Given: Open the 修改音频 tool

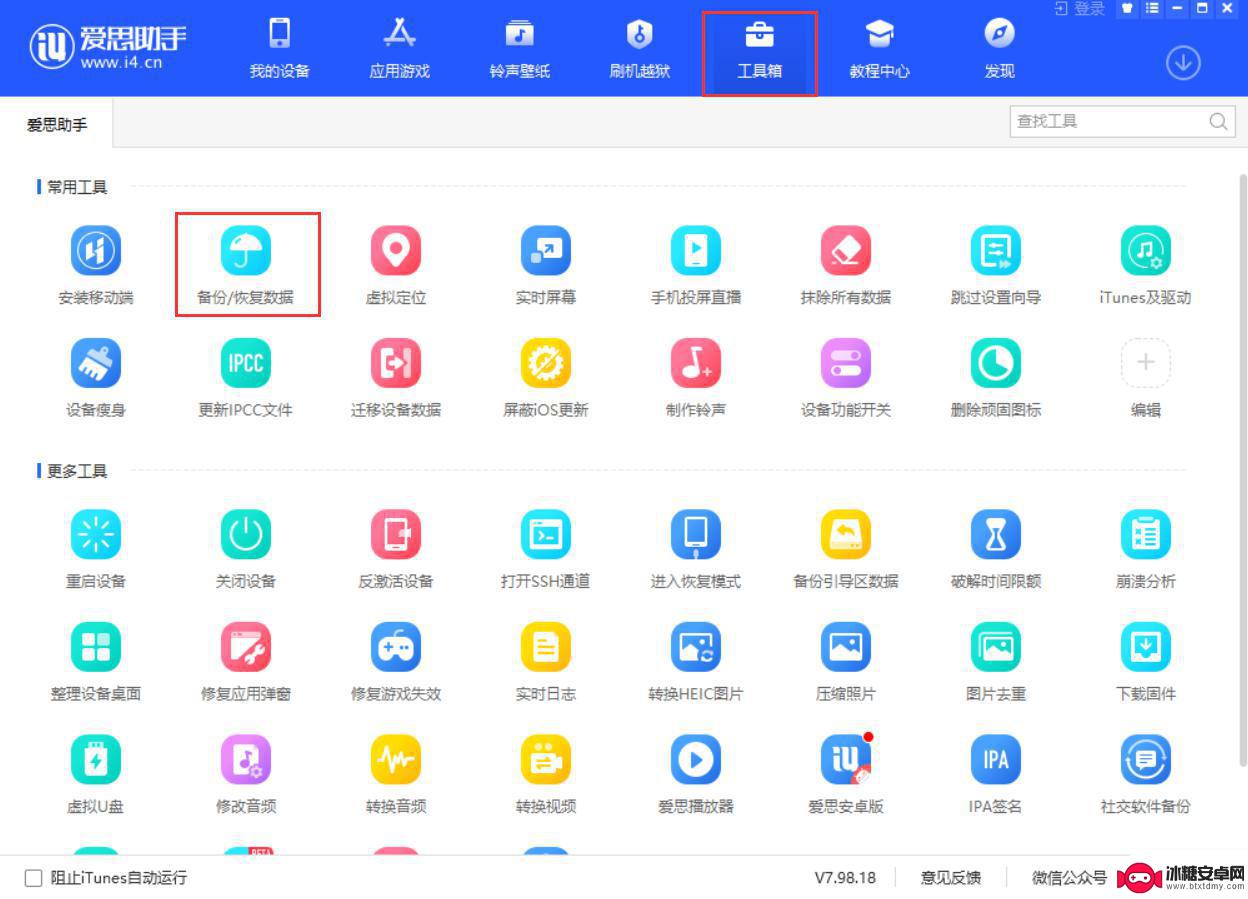Looking at the screenshot, I should (246, 760).
